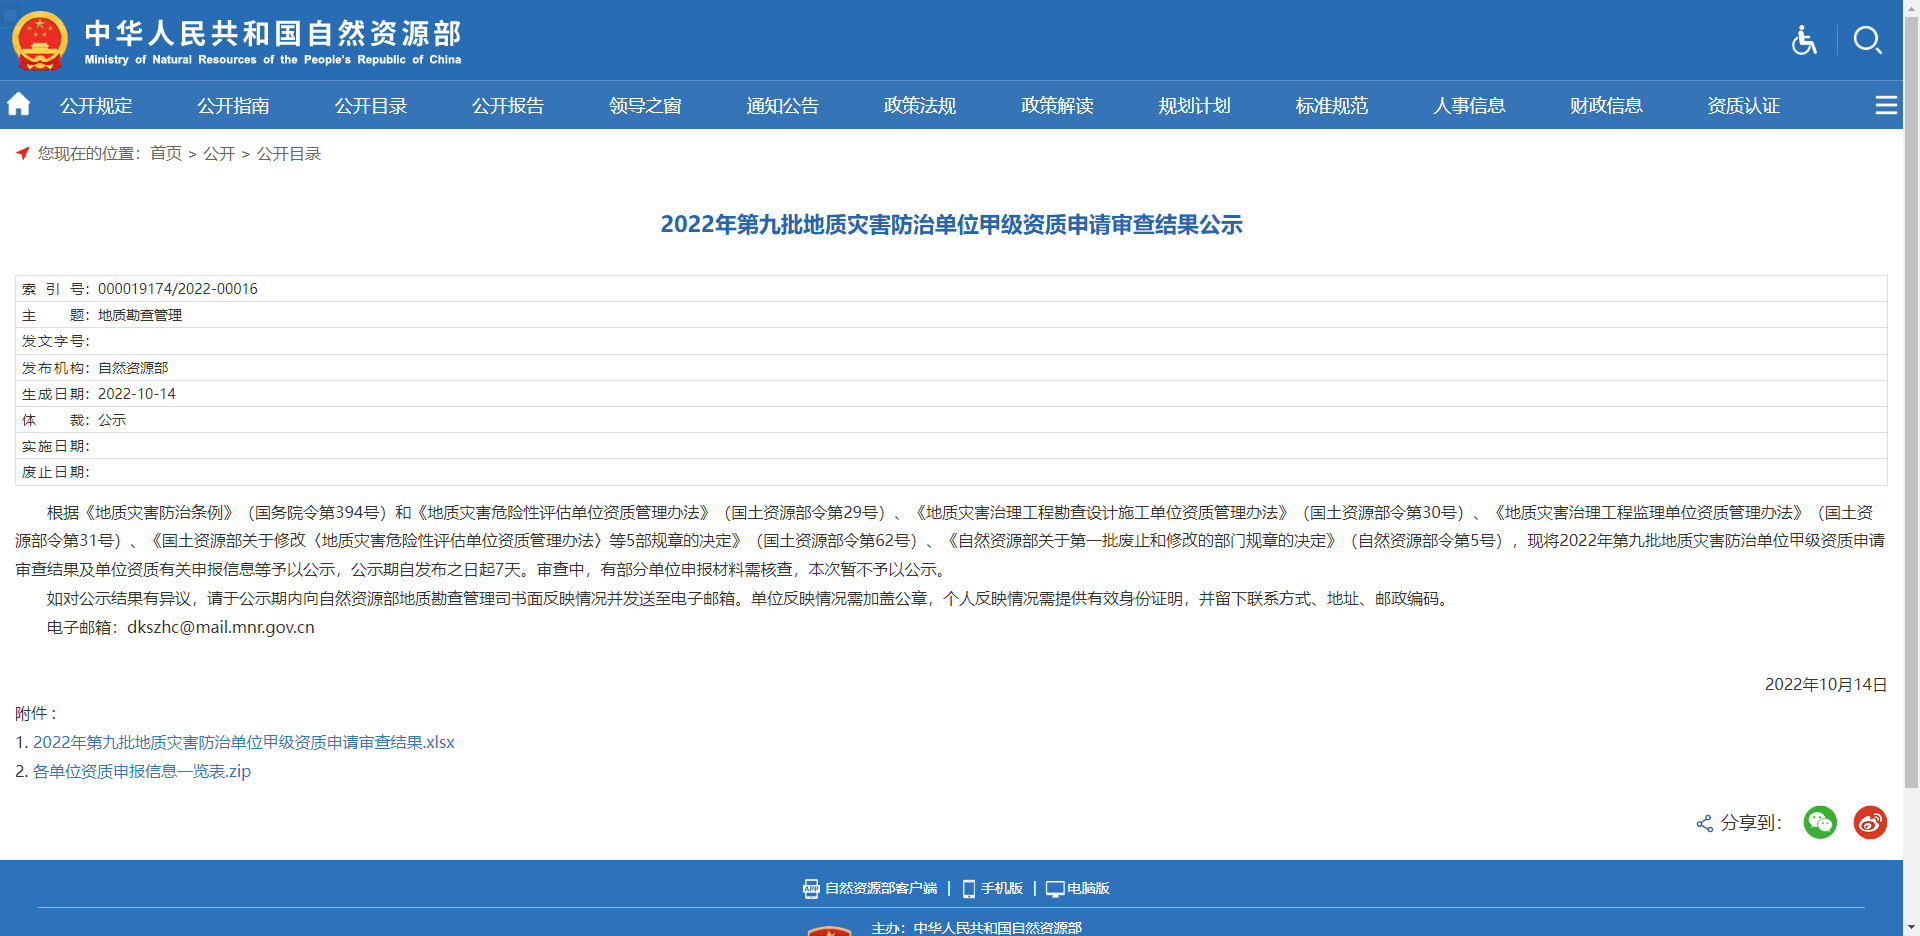Open the 公开报告 navigation menu
The image size is (1920, 936).
tap(508, 105)
